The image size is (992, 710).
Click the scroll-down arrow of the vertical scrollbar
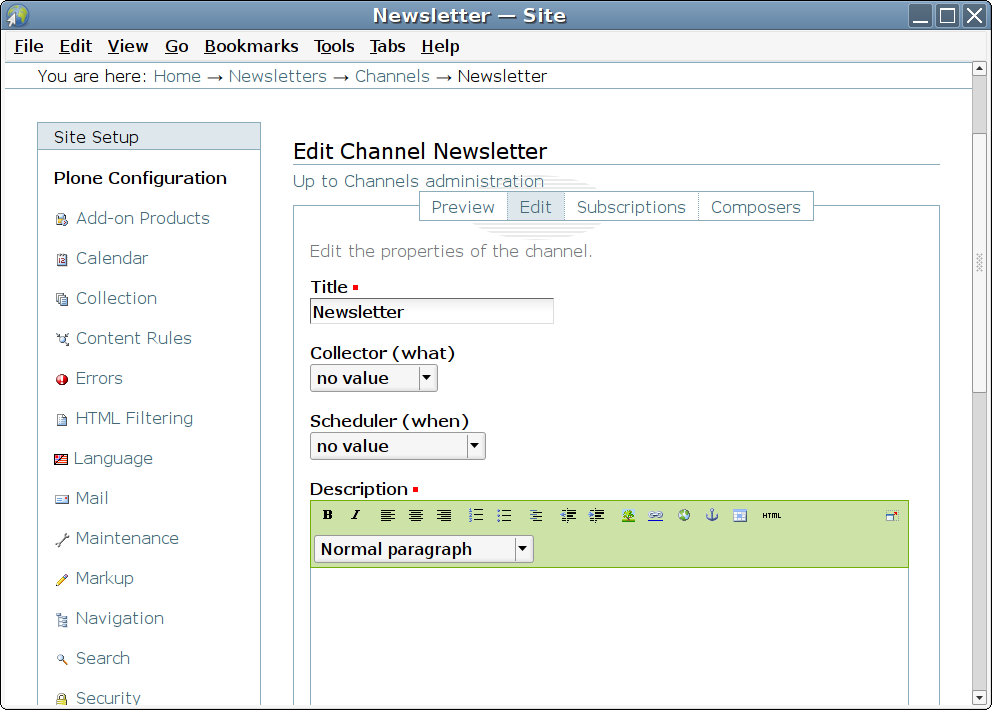(x=979, y=697)
